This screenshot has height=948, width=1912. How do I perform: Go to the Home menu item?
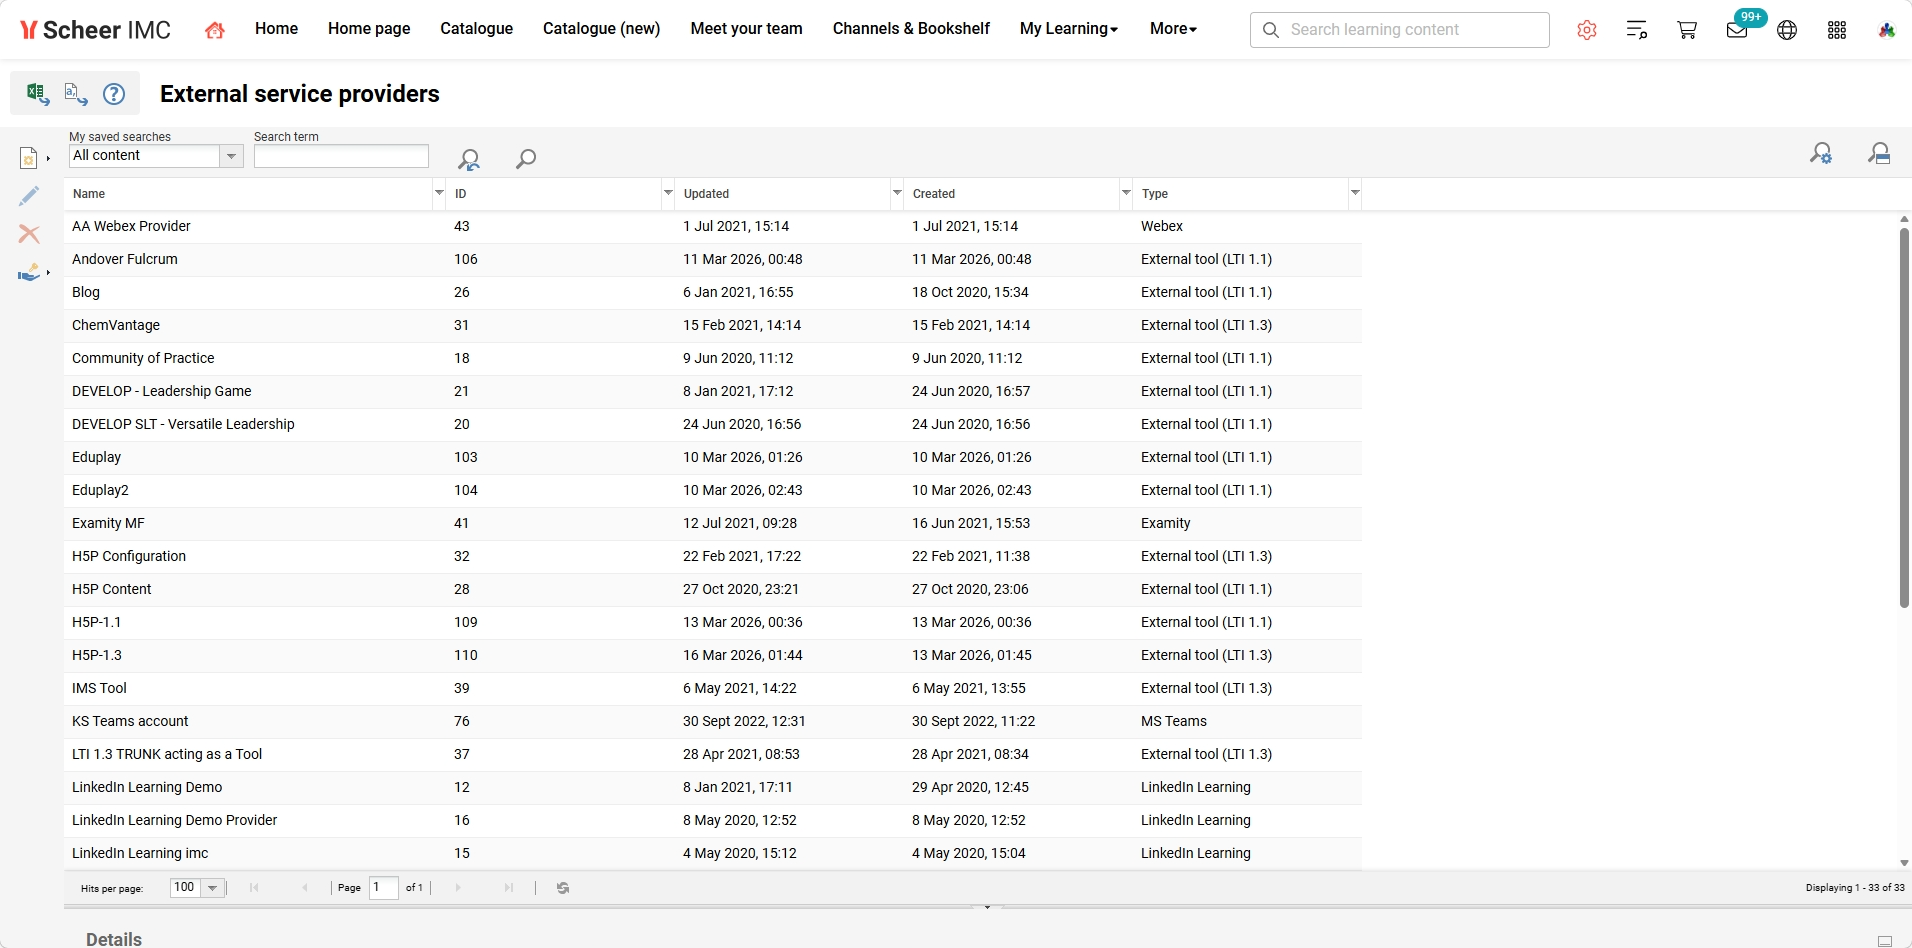pos(276,29)
